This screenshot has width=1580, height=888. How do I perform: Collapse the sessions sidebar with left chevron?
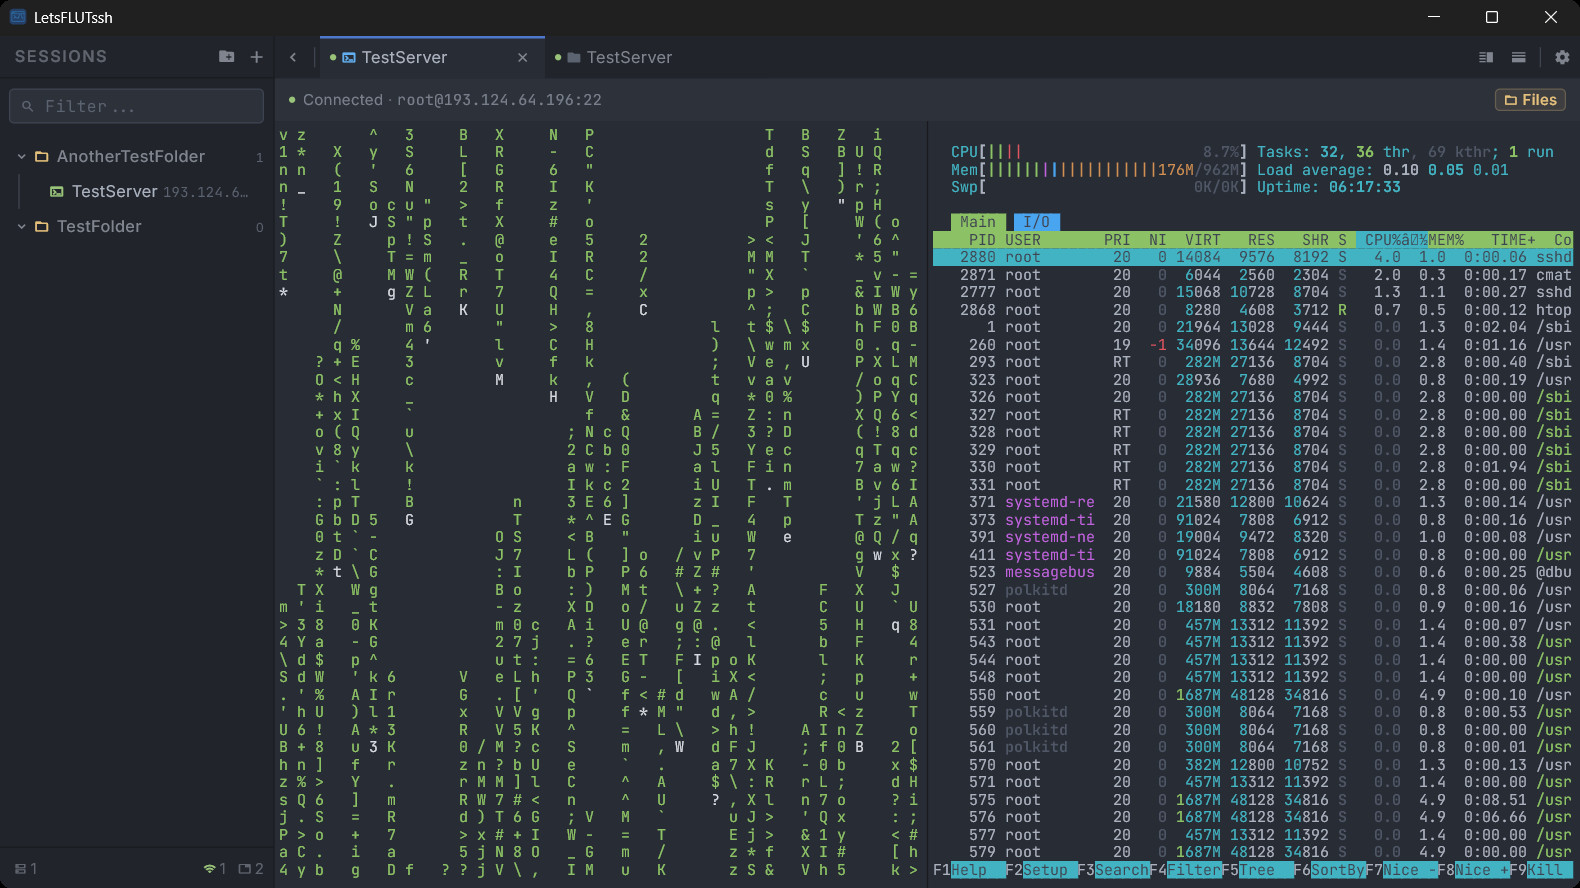click(293, 58)
